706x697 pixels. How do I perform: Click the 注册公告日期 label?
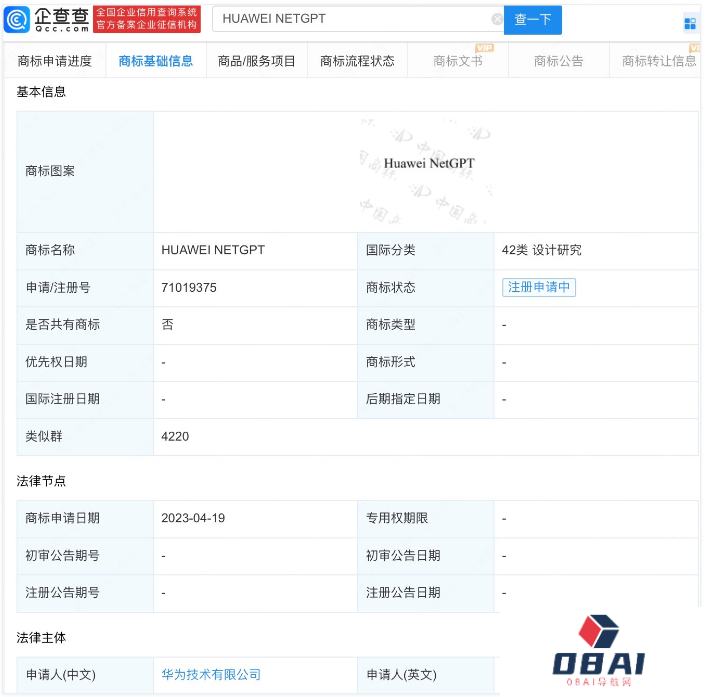tap(403, 593)
